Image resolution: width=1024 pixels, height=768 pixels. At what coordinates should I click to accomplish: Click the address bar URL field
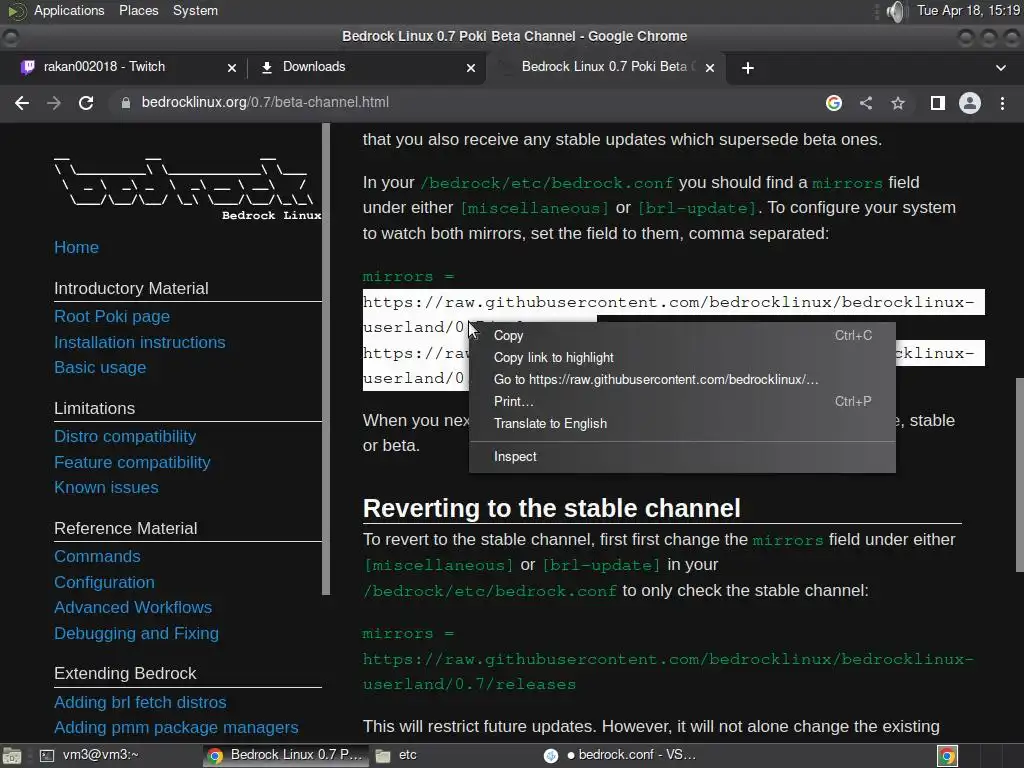tap(457, 103)
